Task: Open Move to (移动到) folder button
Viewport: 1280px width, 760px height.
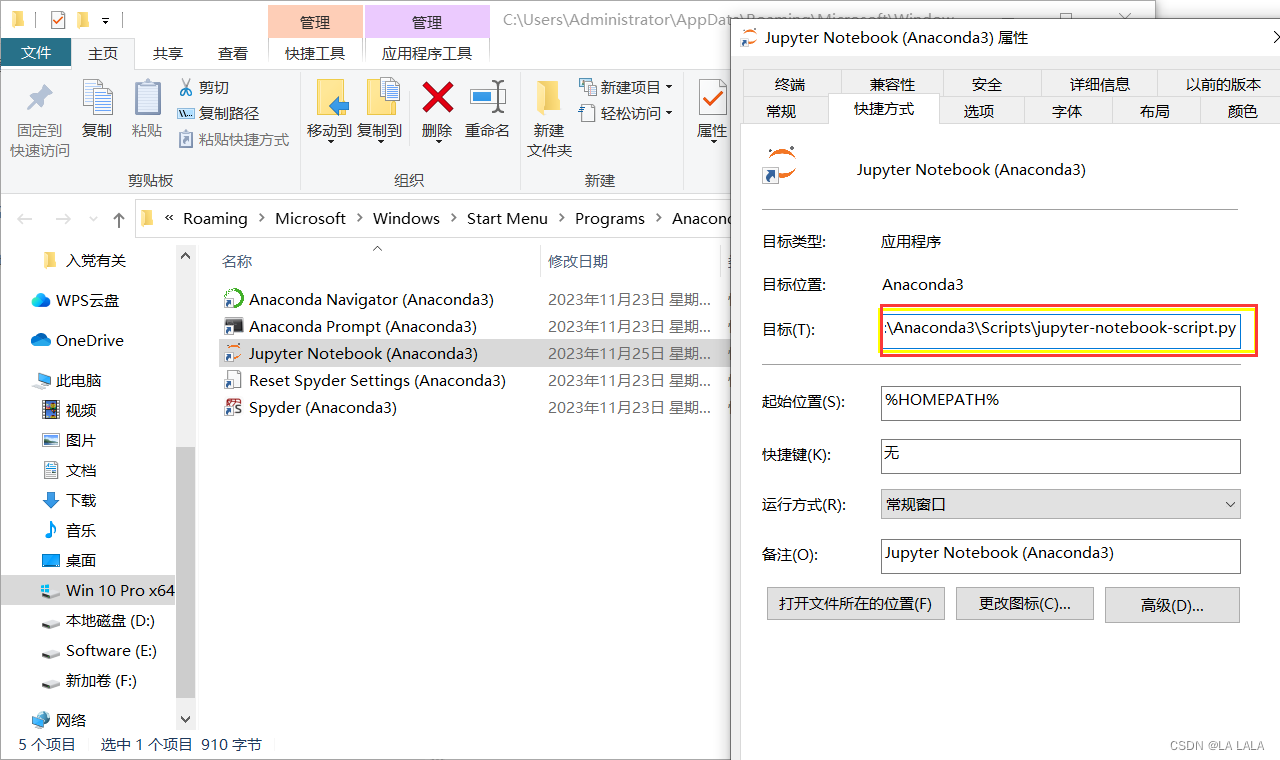Action: coord(330,98)
